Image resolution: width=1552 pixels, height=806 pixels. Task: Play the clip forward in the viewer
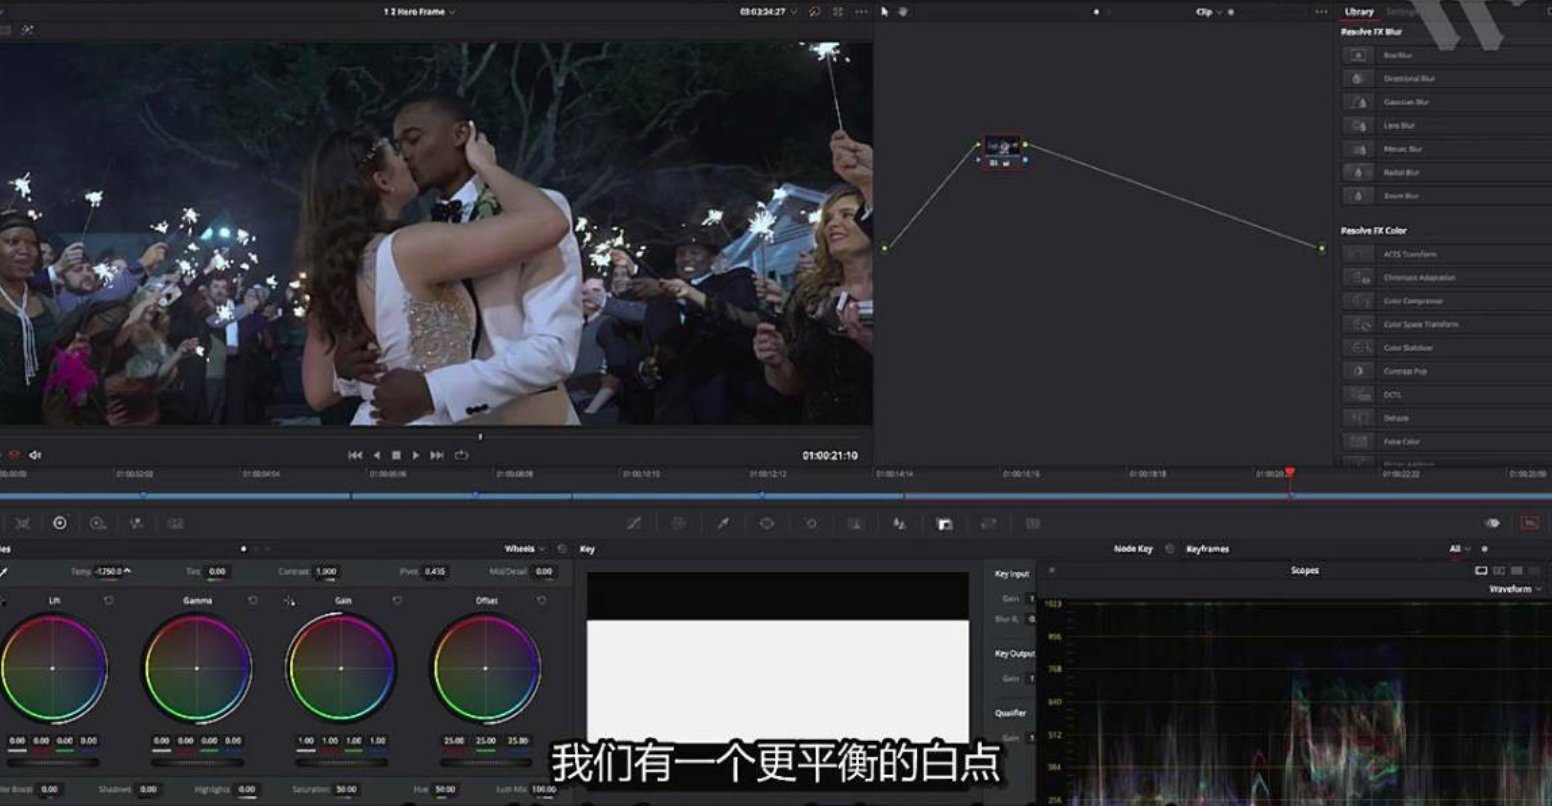point(416,455)
